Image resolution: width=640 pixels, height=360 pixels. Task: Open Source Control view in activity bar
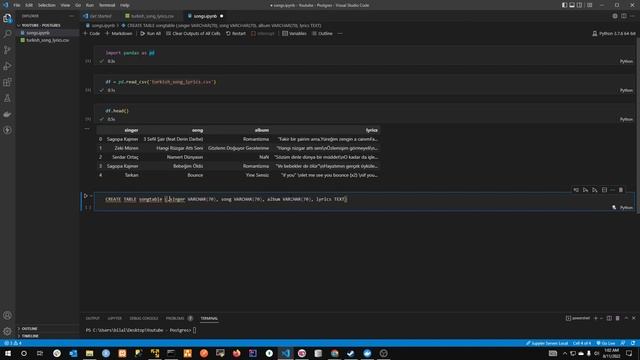point(7,50)
